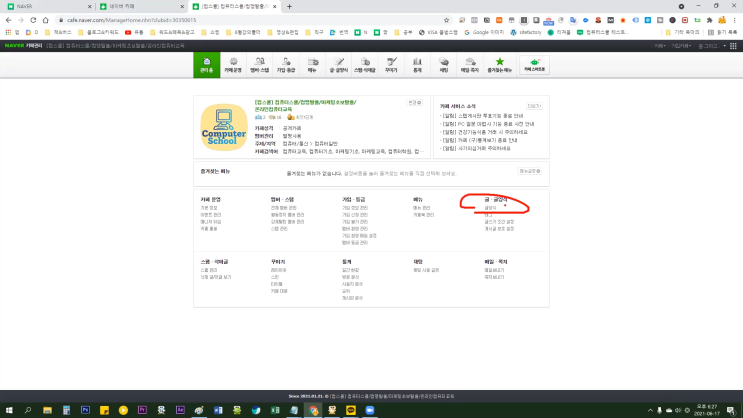Switch to the second 네이버 카페 browser tab
Screen dimensions: 743x418
(x=141, y=7)
